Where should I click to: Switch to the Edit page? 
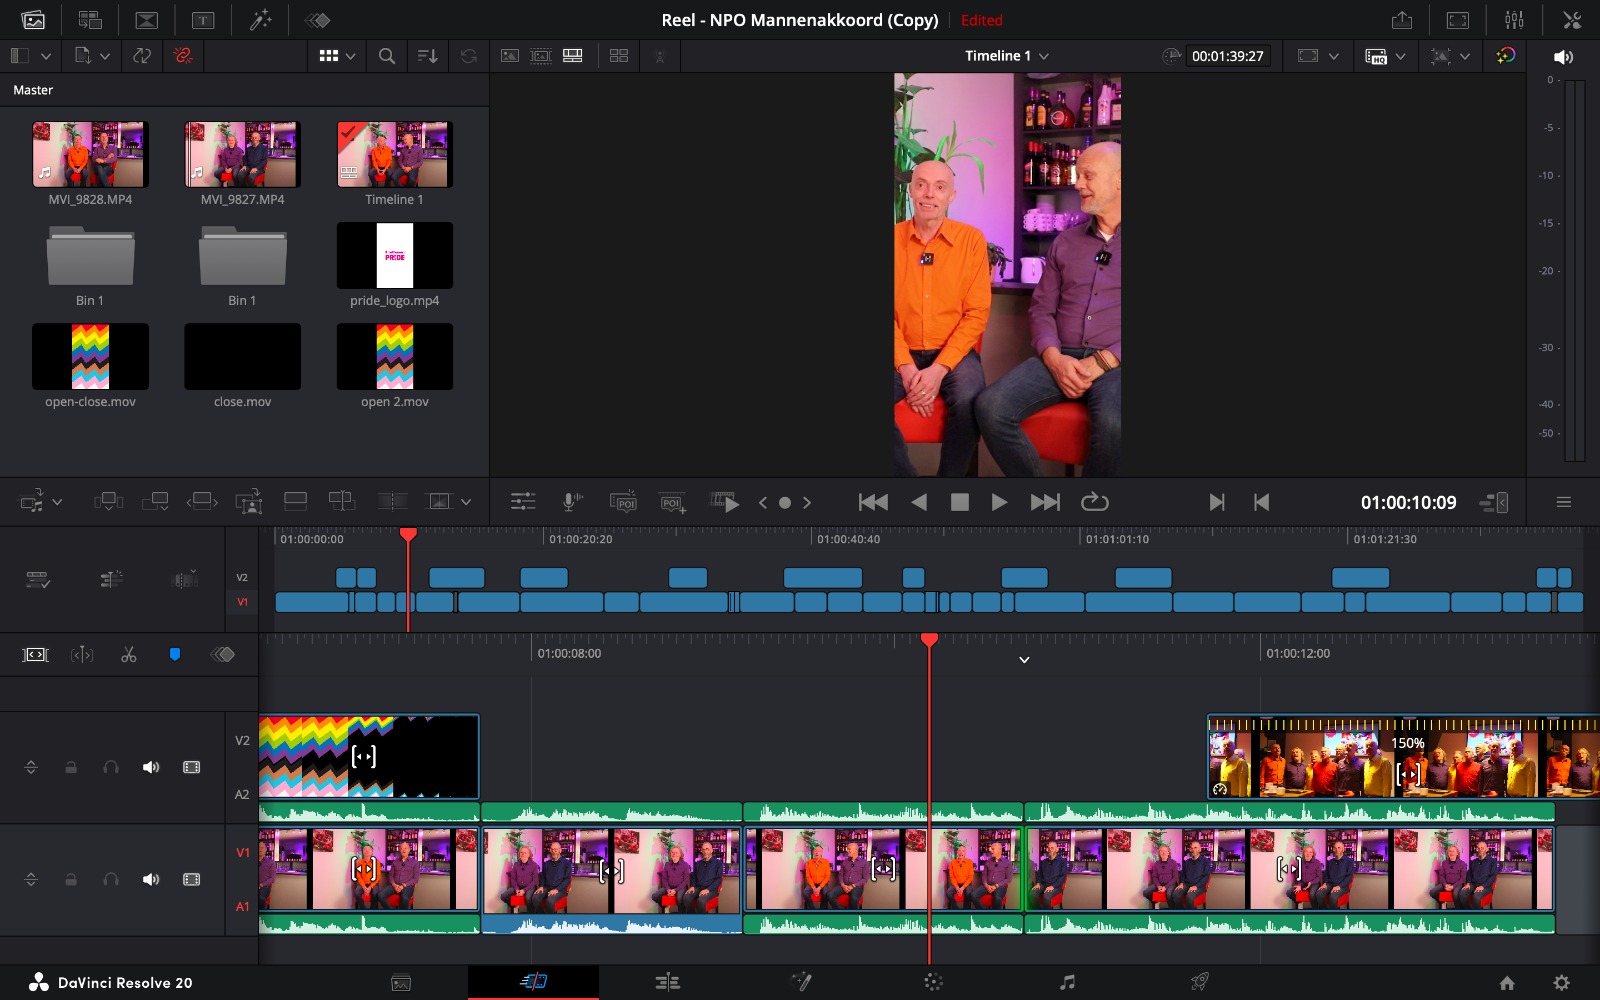pyautogui.click(x=667, y=982)
